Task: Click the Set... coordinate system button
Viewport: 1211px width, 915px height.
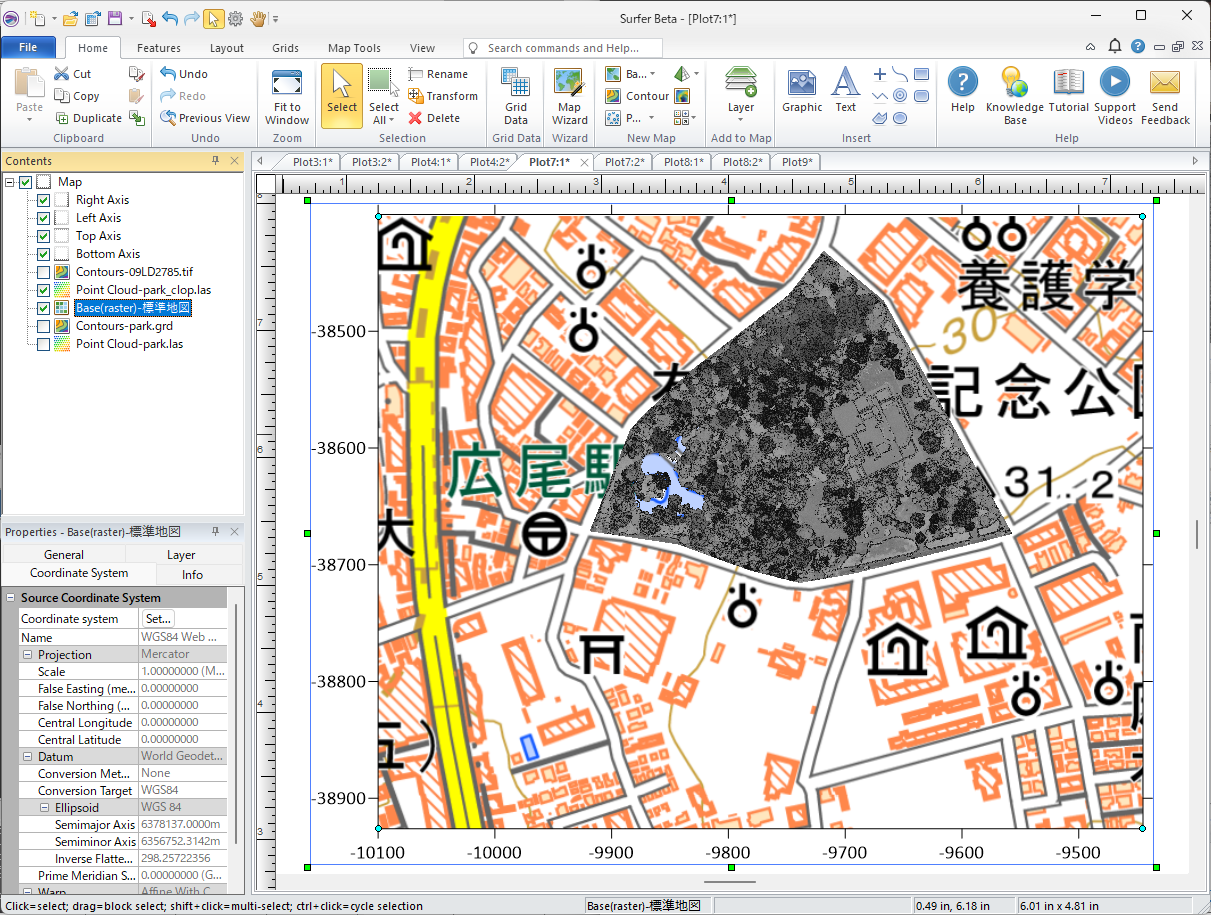Action: [x=158, y=619]
